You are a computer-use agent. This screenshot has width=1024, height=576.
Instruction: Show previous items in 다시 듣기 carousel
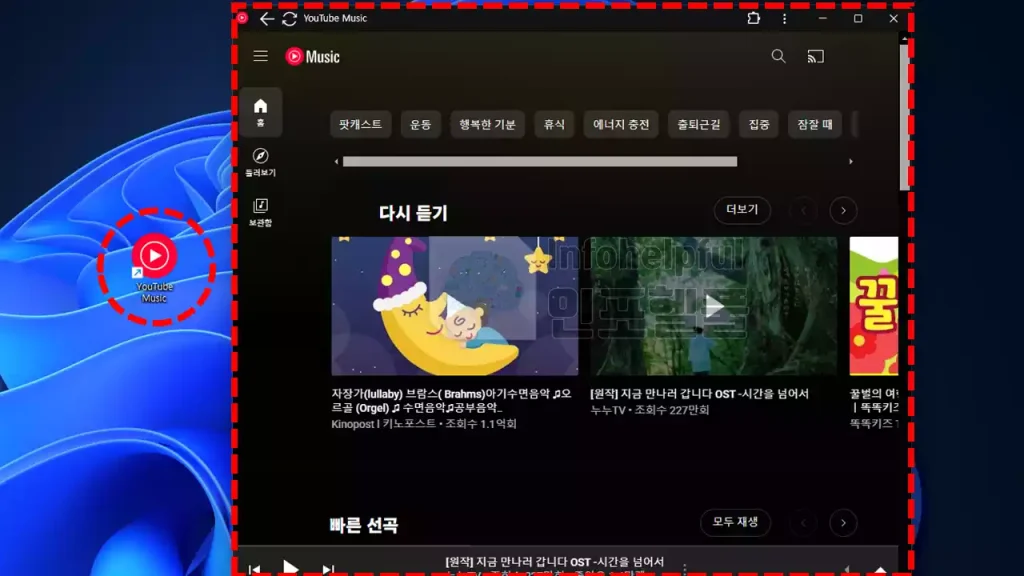pyautogui.click(x=803, y=210)
